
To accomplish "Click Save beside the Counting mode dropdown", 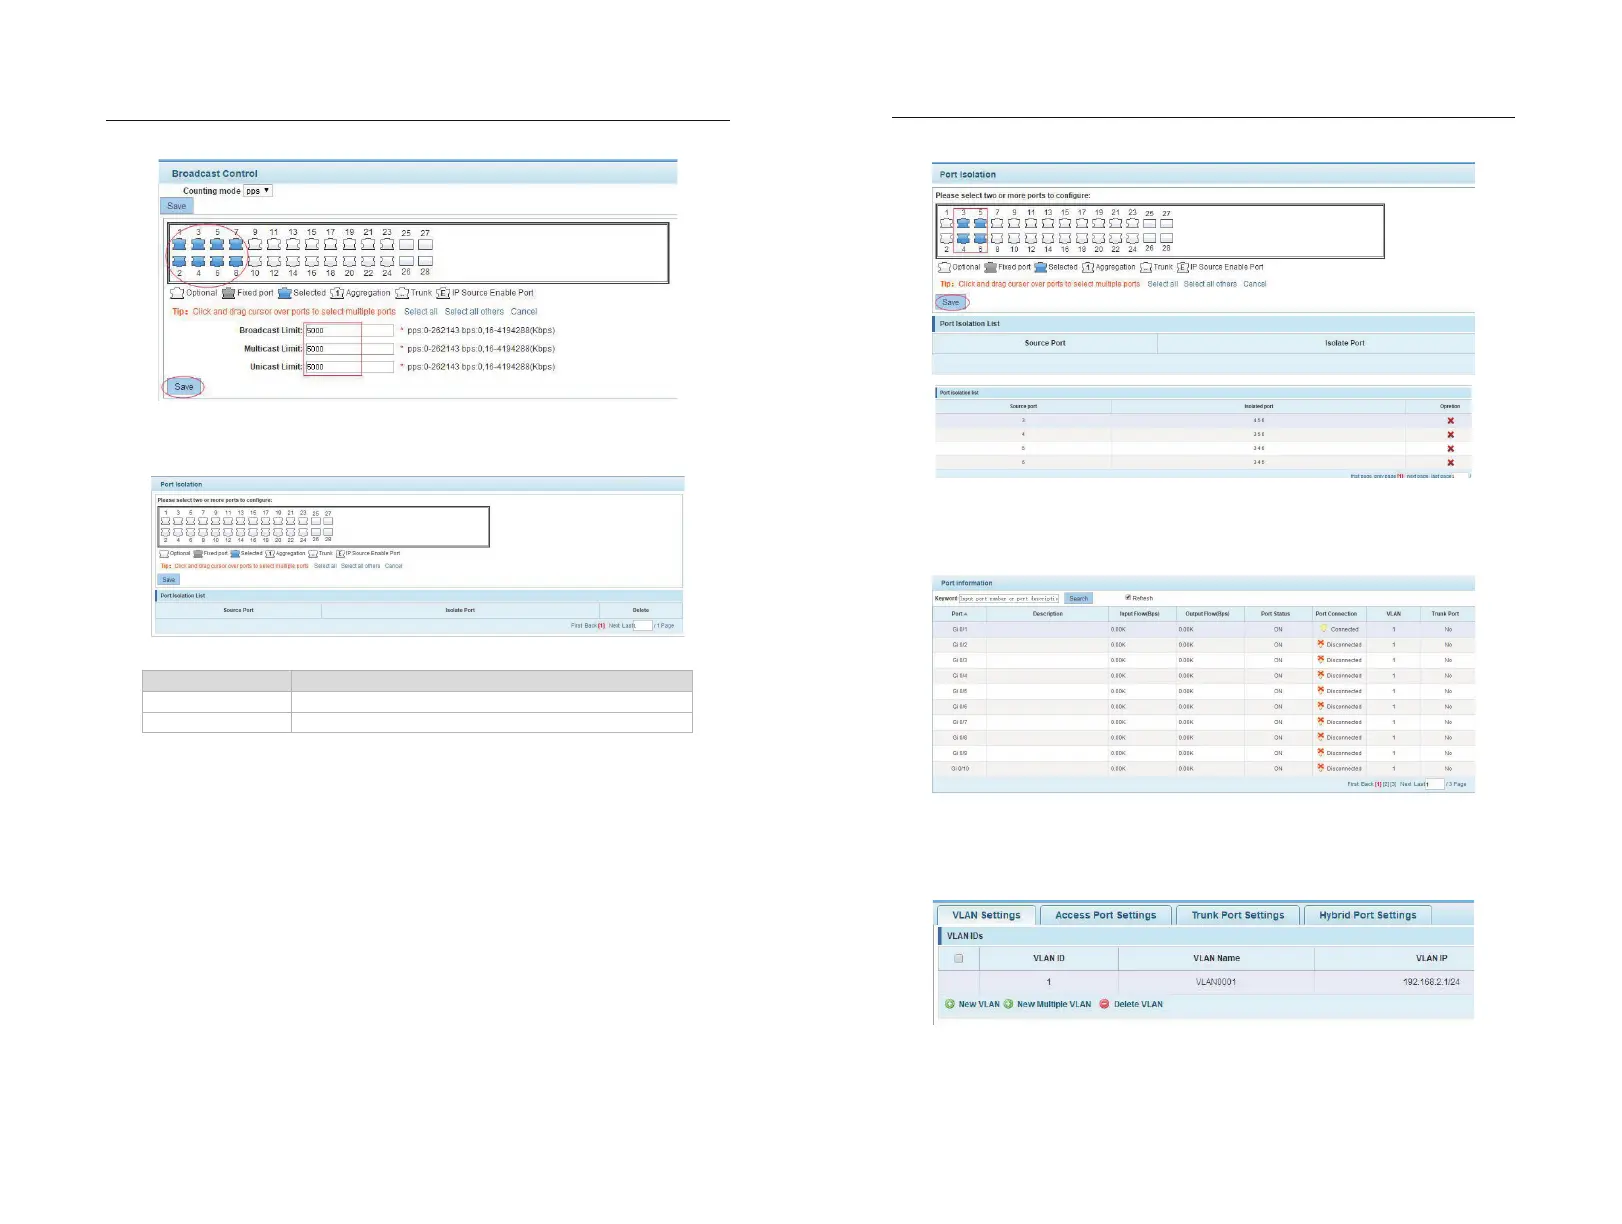I will point(177,206).
